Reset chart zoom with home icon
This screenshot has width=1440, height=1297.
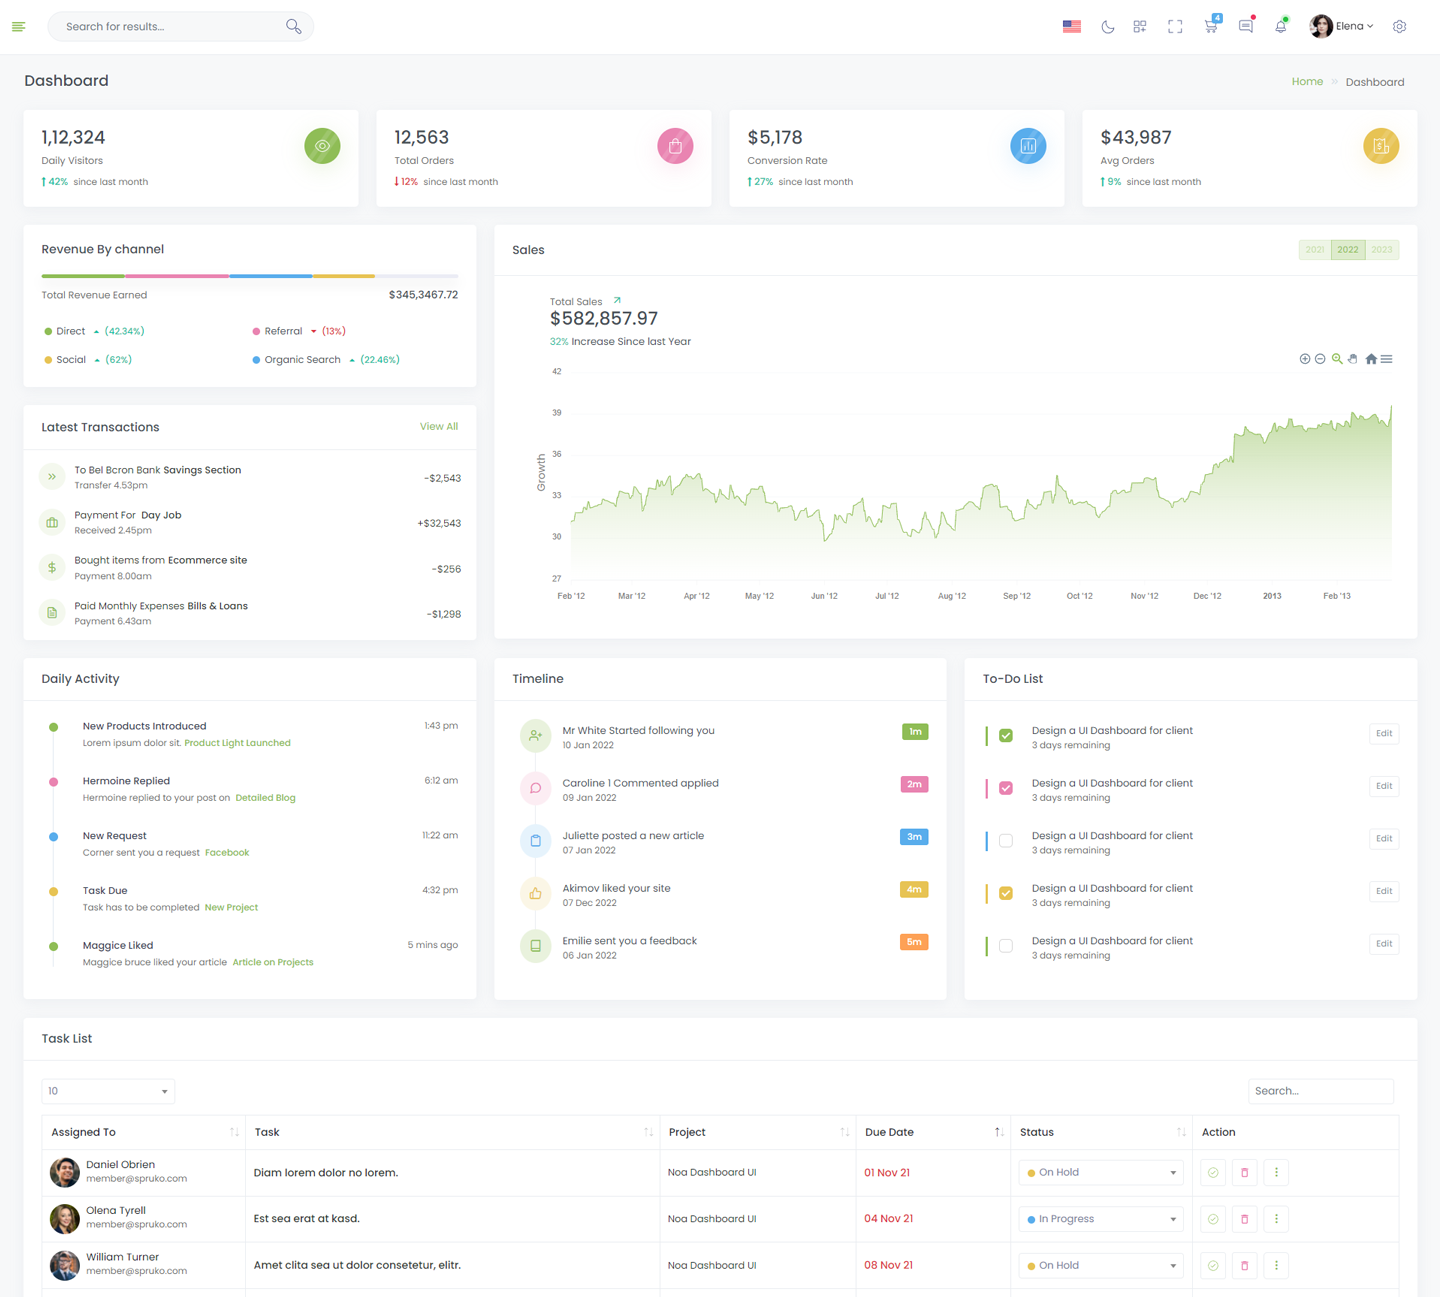(1371, 359)
